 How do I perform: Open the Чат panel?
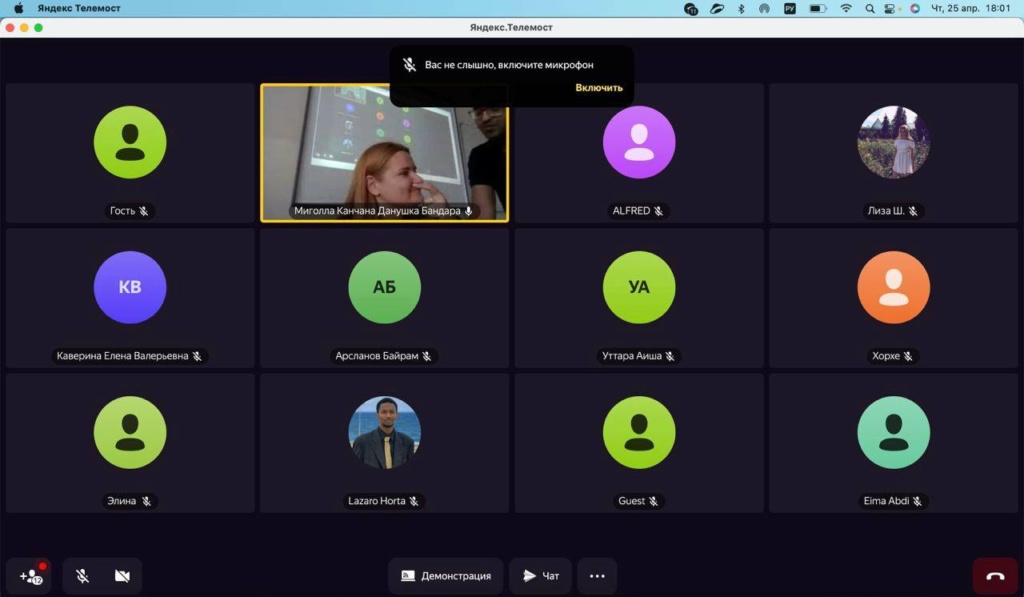541,575
